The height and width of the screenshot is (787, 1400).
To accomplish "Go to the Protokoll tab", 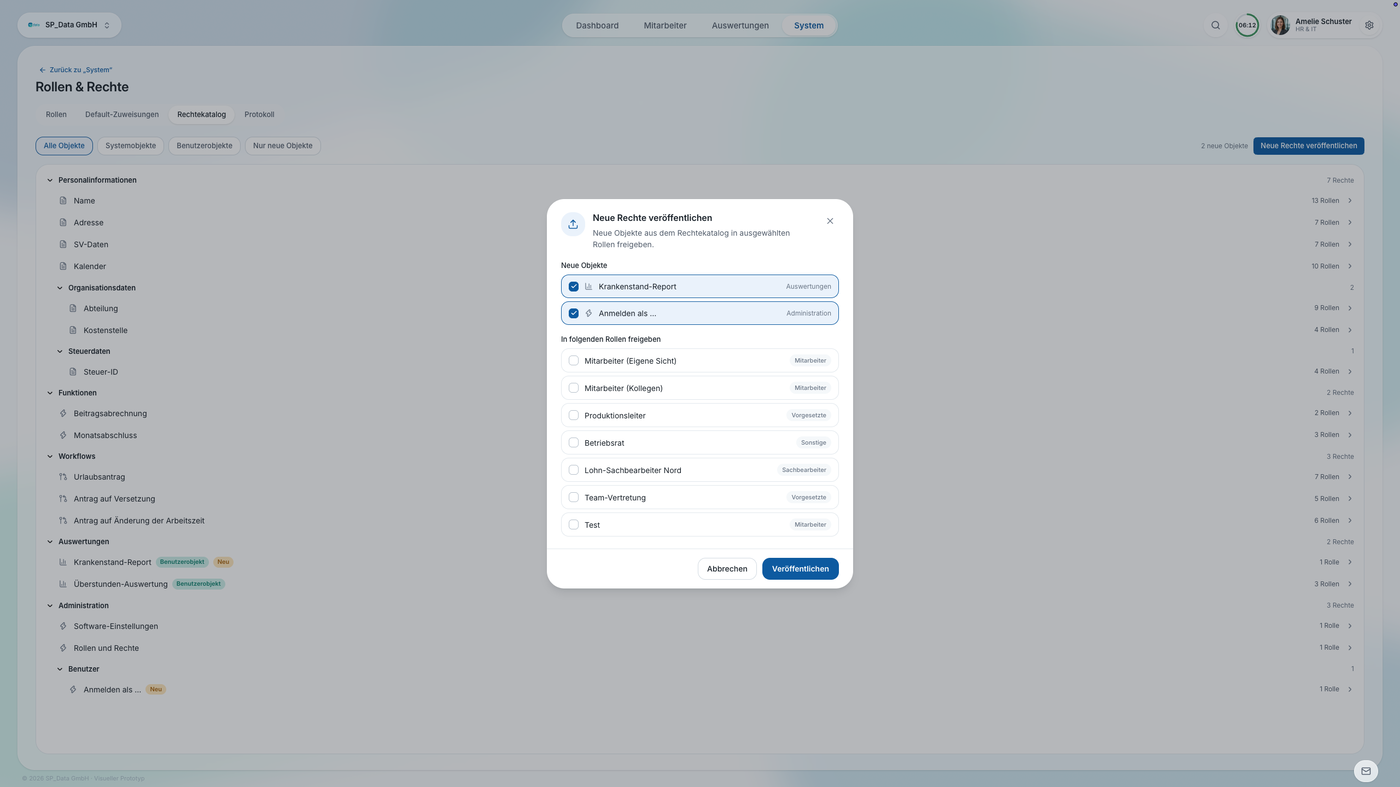I will click(x=259, y=115).
